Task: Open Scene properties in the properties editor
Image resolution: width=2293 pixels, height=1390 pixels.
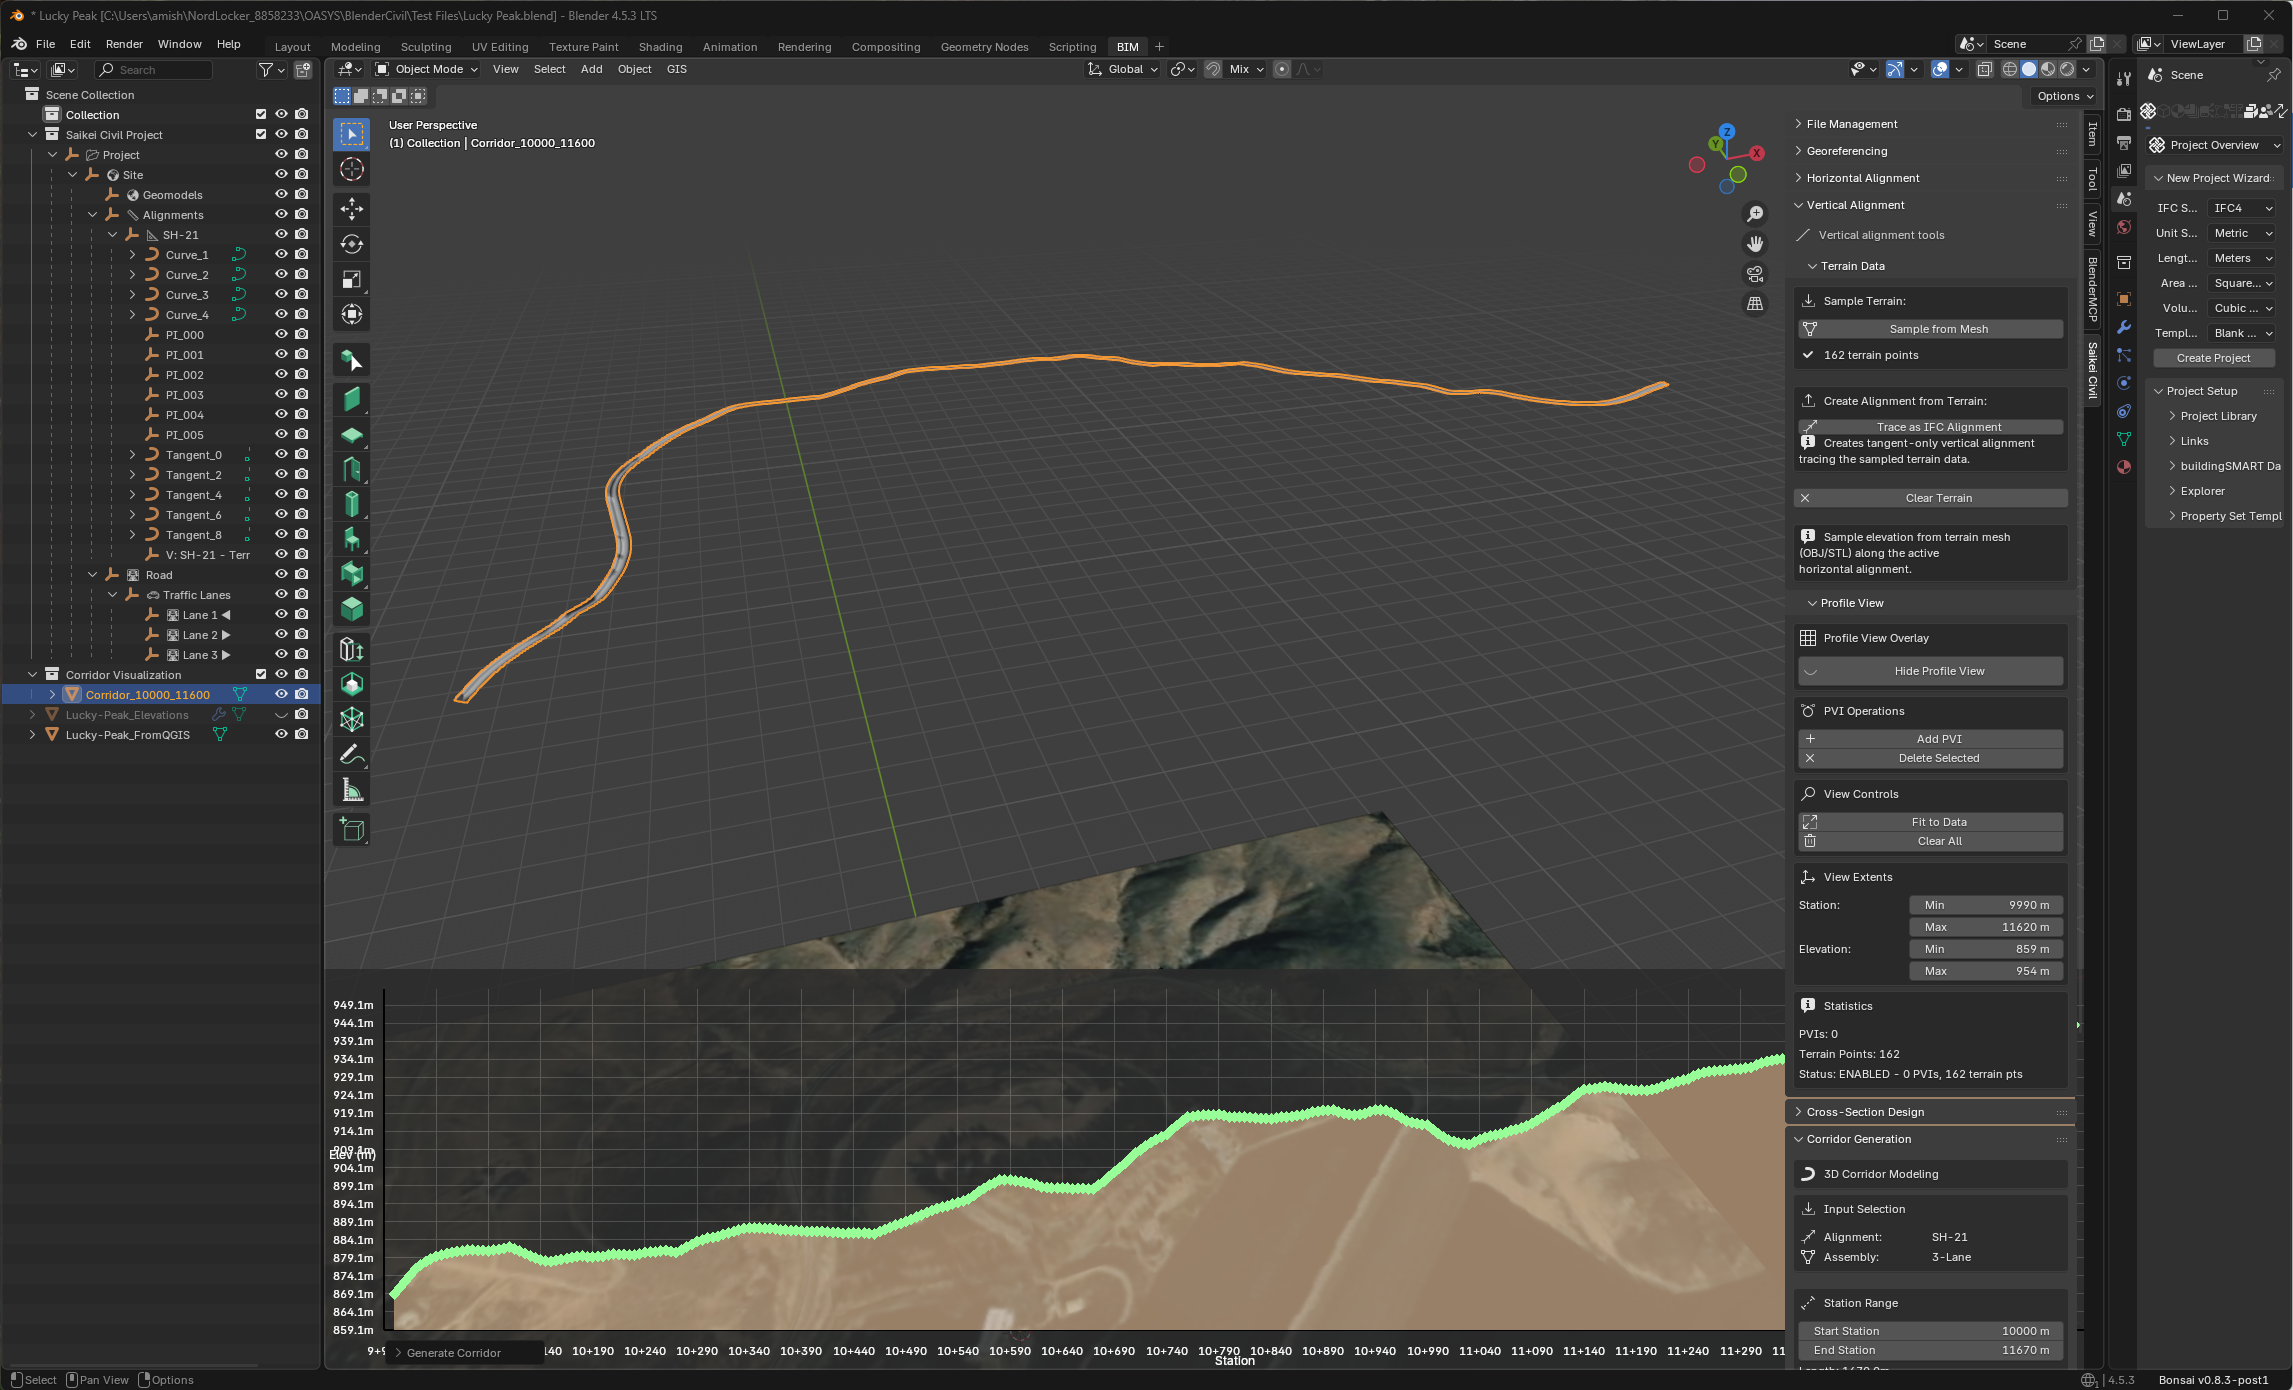Action: click(2124, 199)
